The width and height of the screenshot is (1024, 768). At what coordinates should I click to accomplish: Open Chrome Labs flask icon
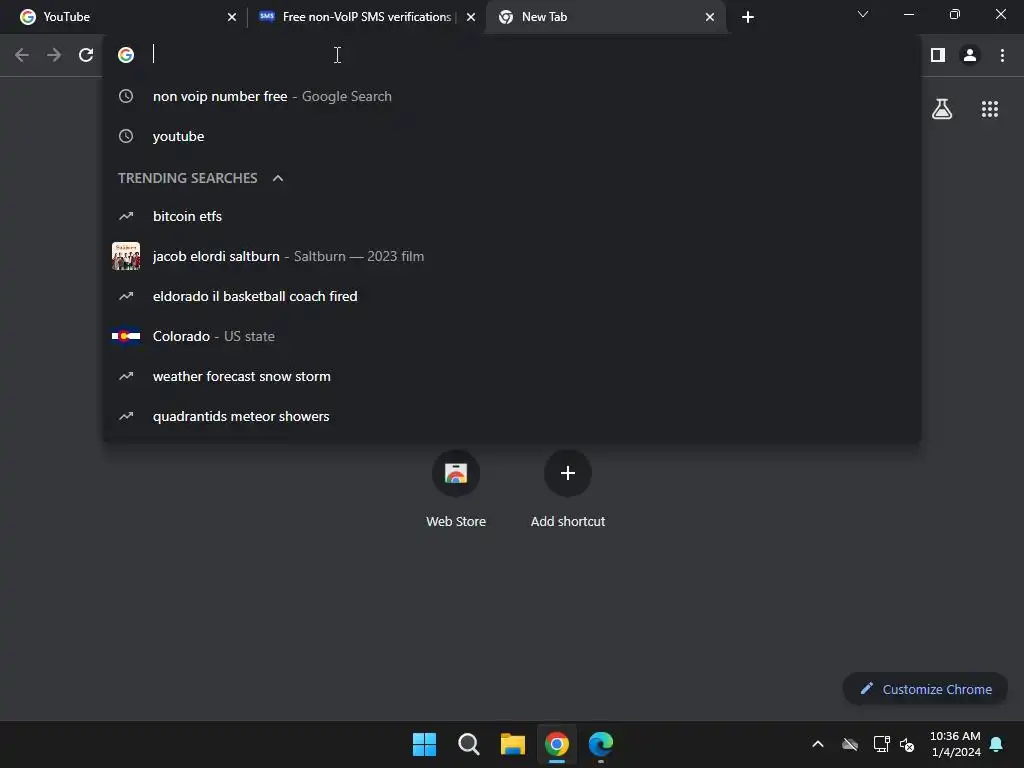942,109
